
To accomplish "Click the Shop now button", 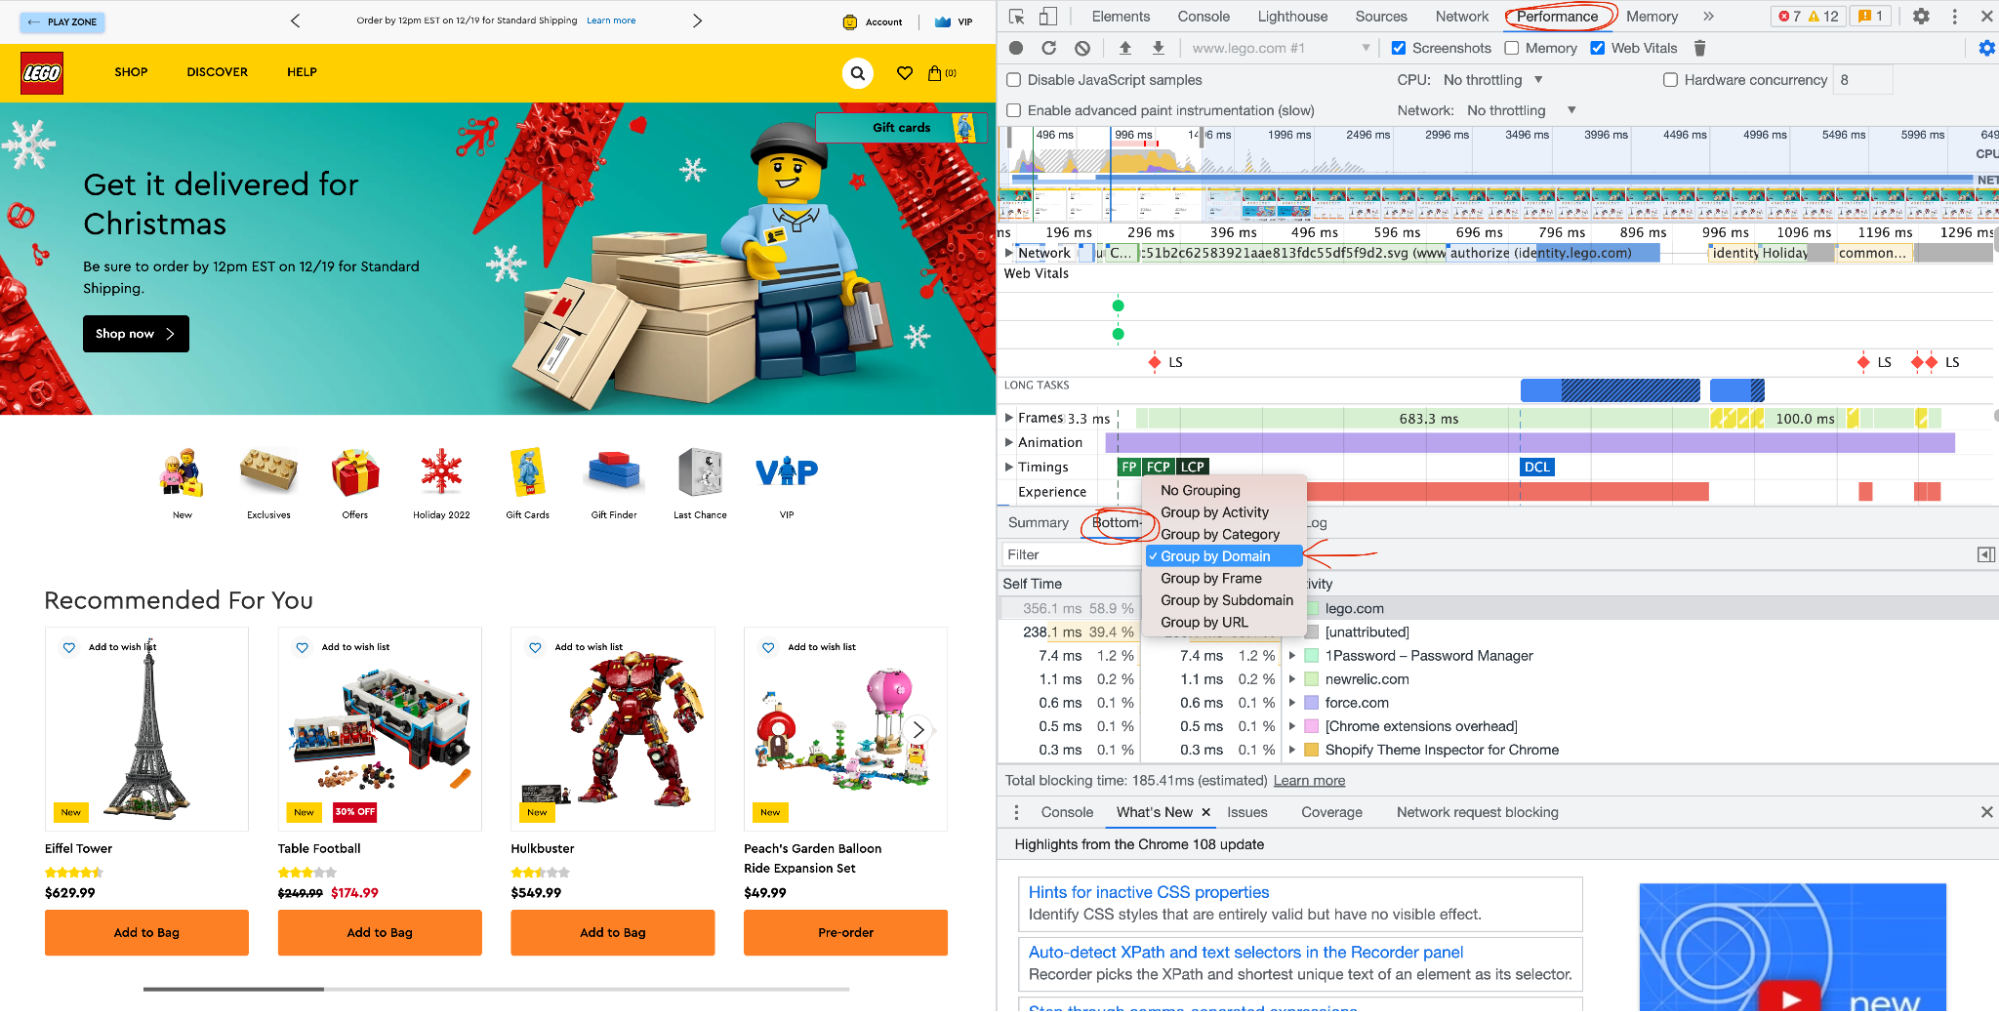I will pos(136,334).
